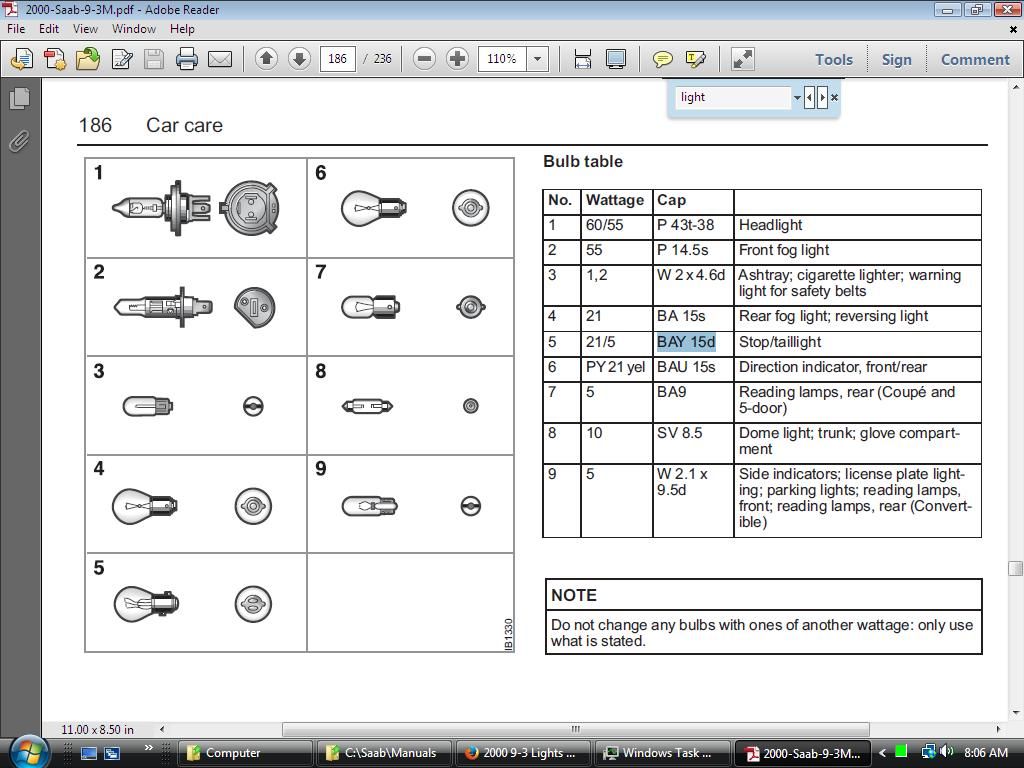Zoom in using the plus button
The width and height of the screenshot is (1024, 768).
click(457, 59)
